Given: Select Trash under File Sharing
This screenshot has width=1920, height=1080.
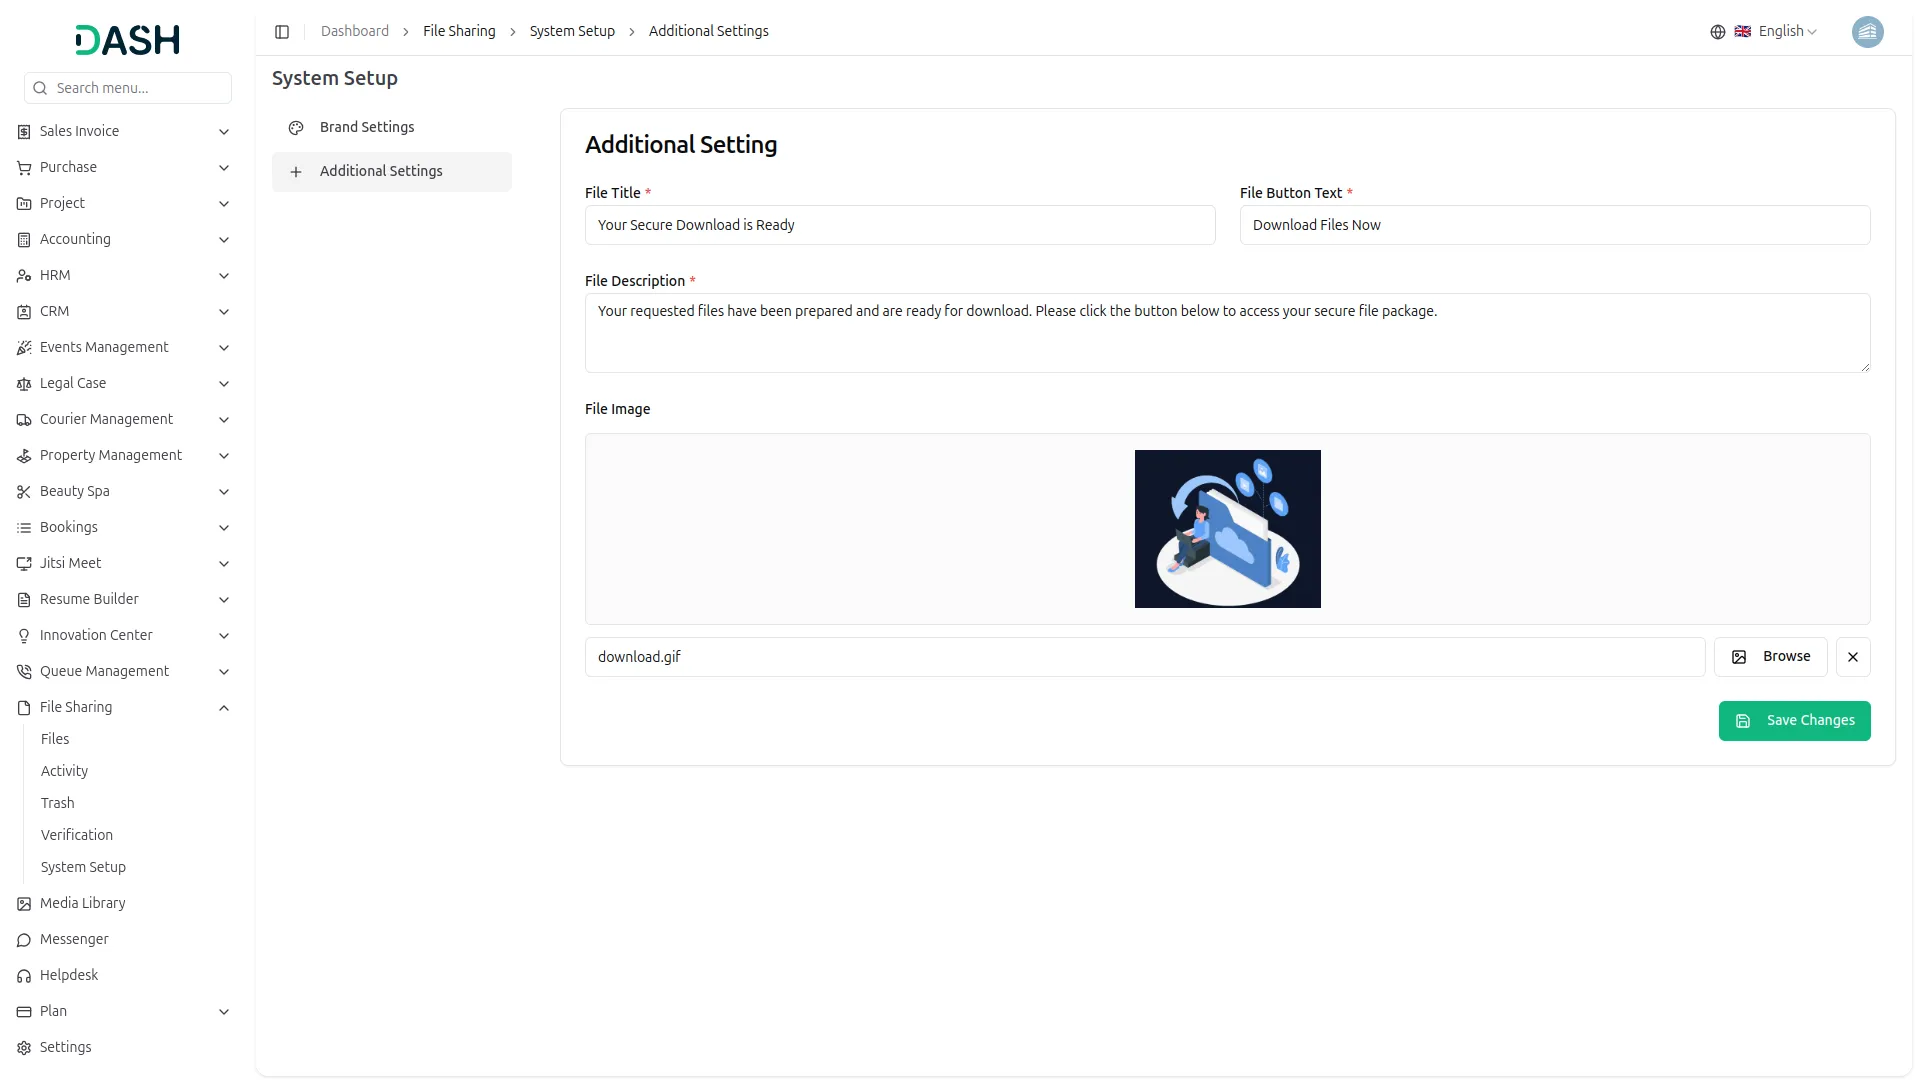Looking at the screenshot, I should pyautogui.click(x=58, y=803).
